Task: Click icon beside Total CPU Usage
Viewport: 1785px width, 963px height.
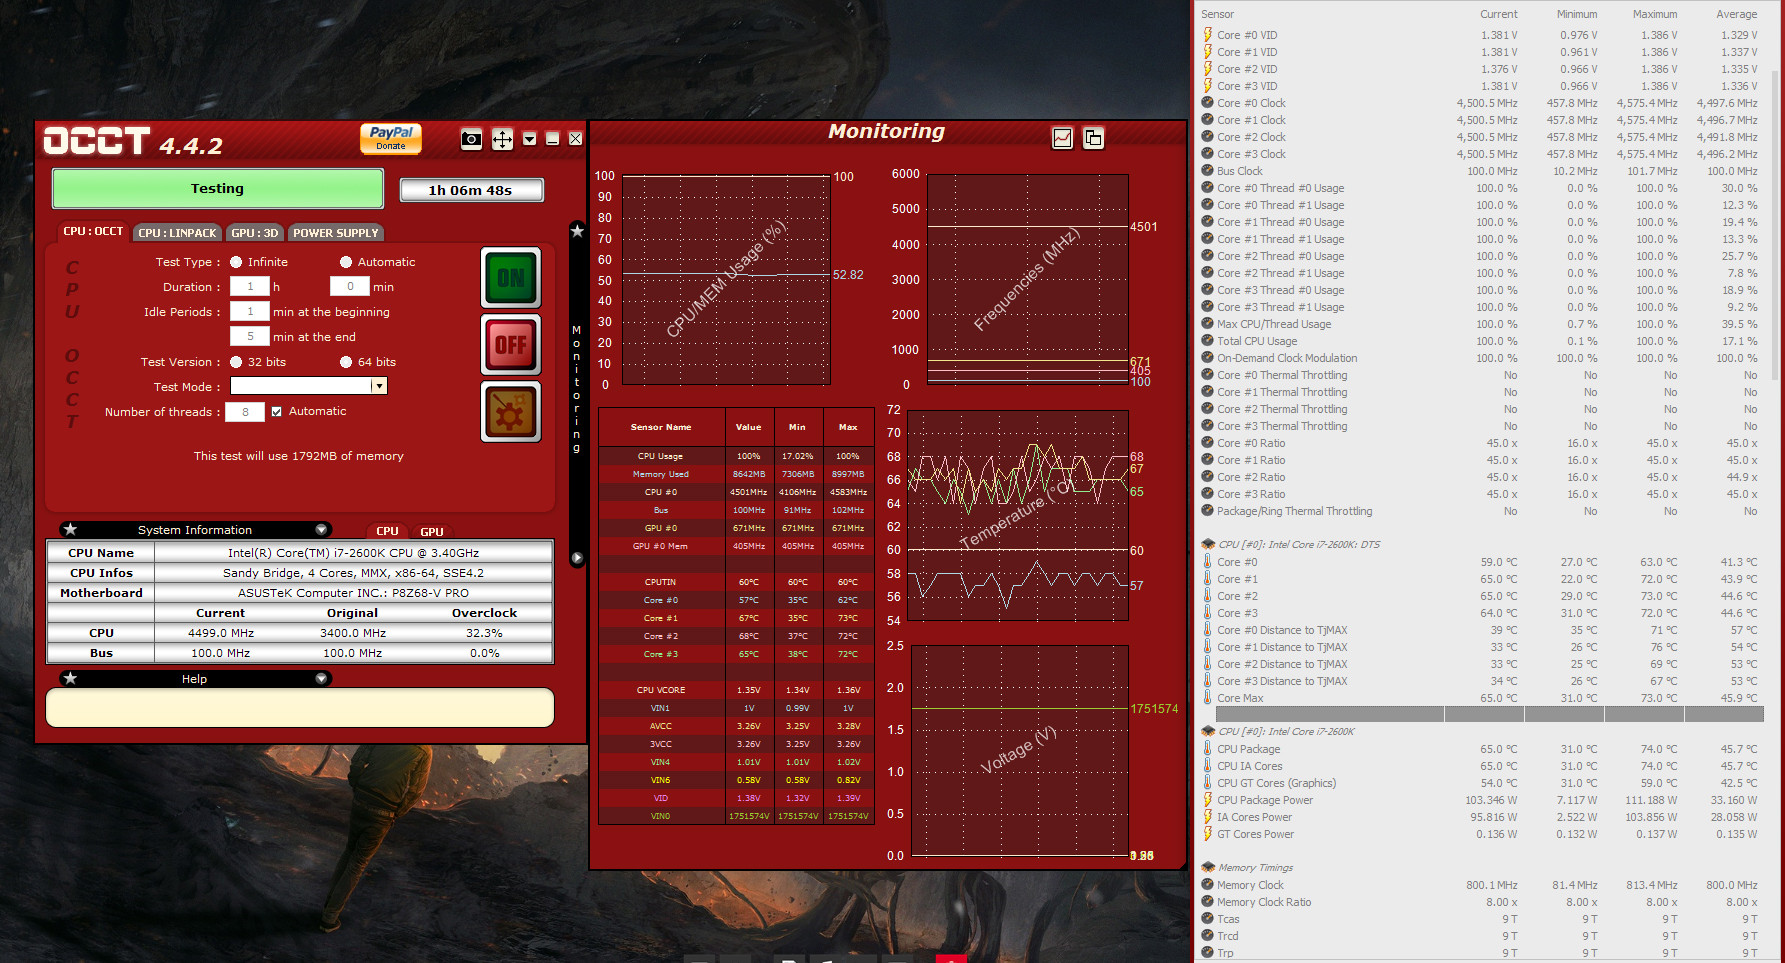Action: [x=1208, y=341]
